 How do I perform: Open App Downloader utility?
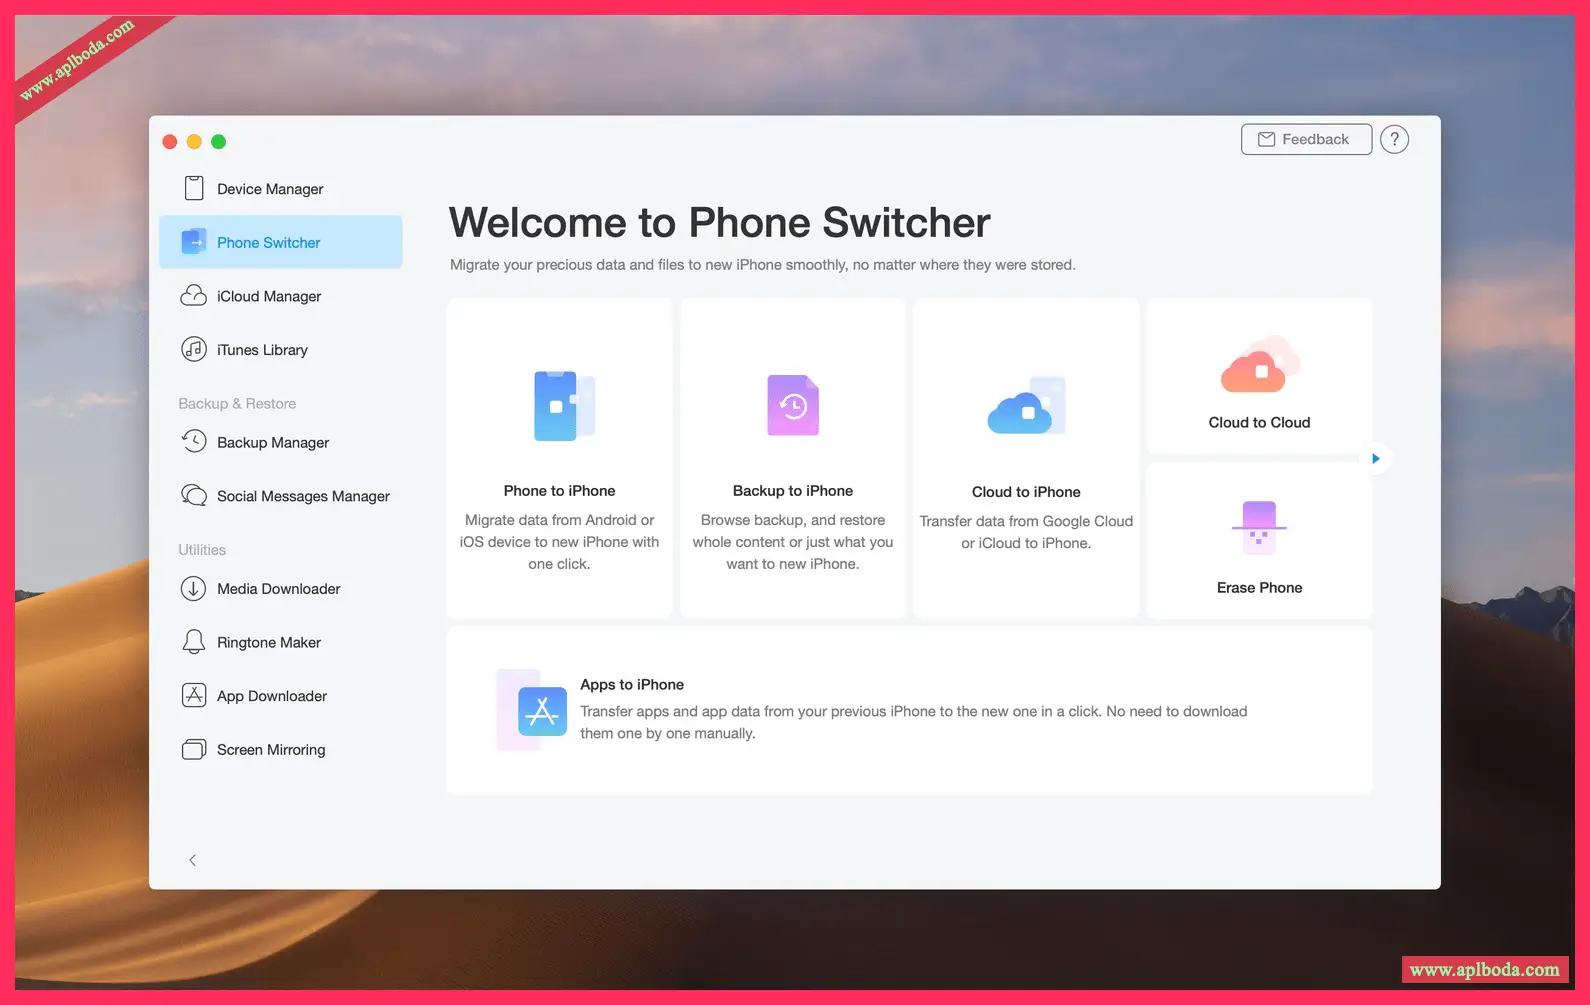pyautogui.click(x=281, y=696)
